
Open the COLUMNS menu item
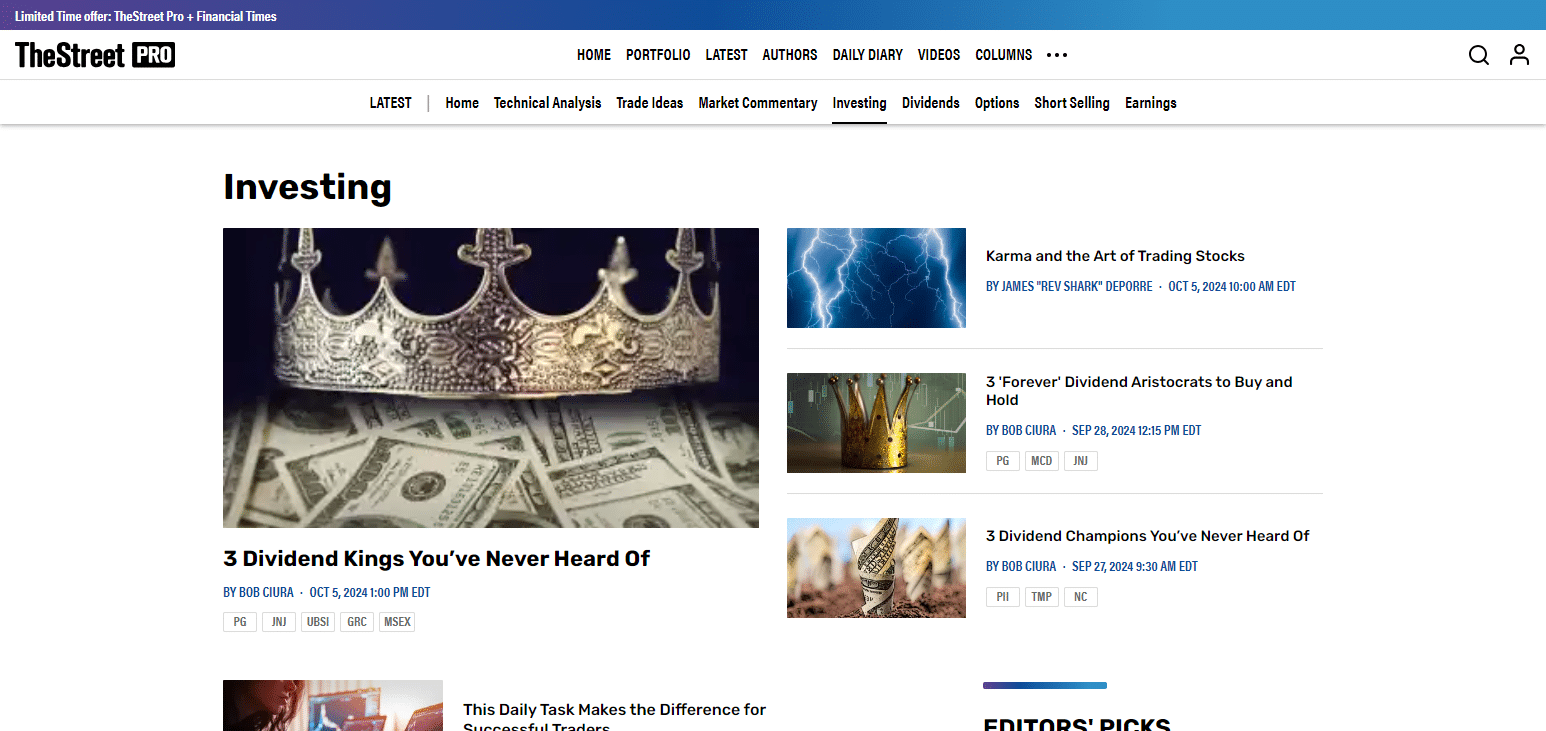coord(1004,55)
